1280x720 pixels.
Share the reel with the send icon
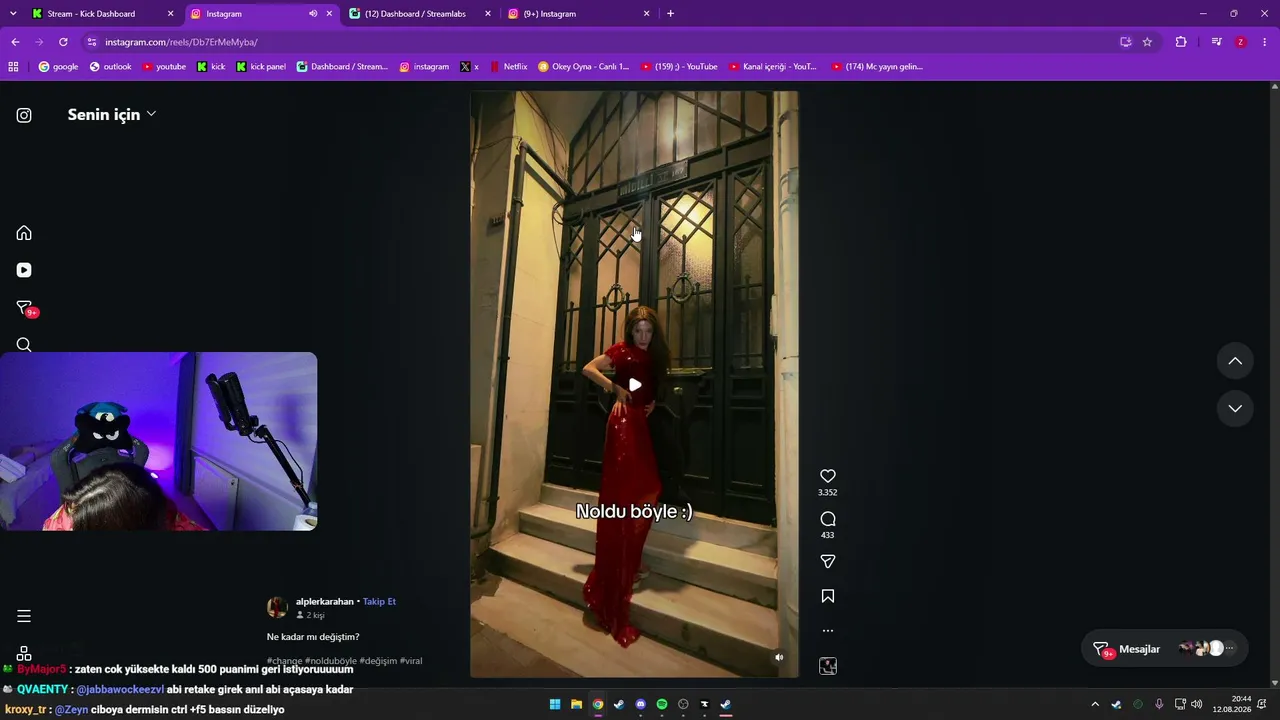pos(828,562)
